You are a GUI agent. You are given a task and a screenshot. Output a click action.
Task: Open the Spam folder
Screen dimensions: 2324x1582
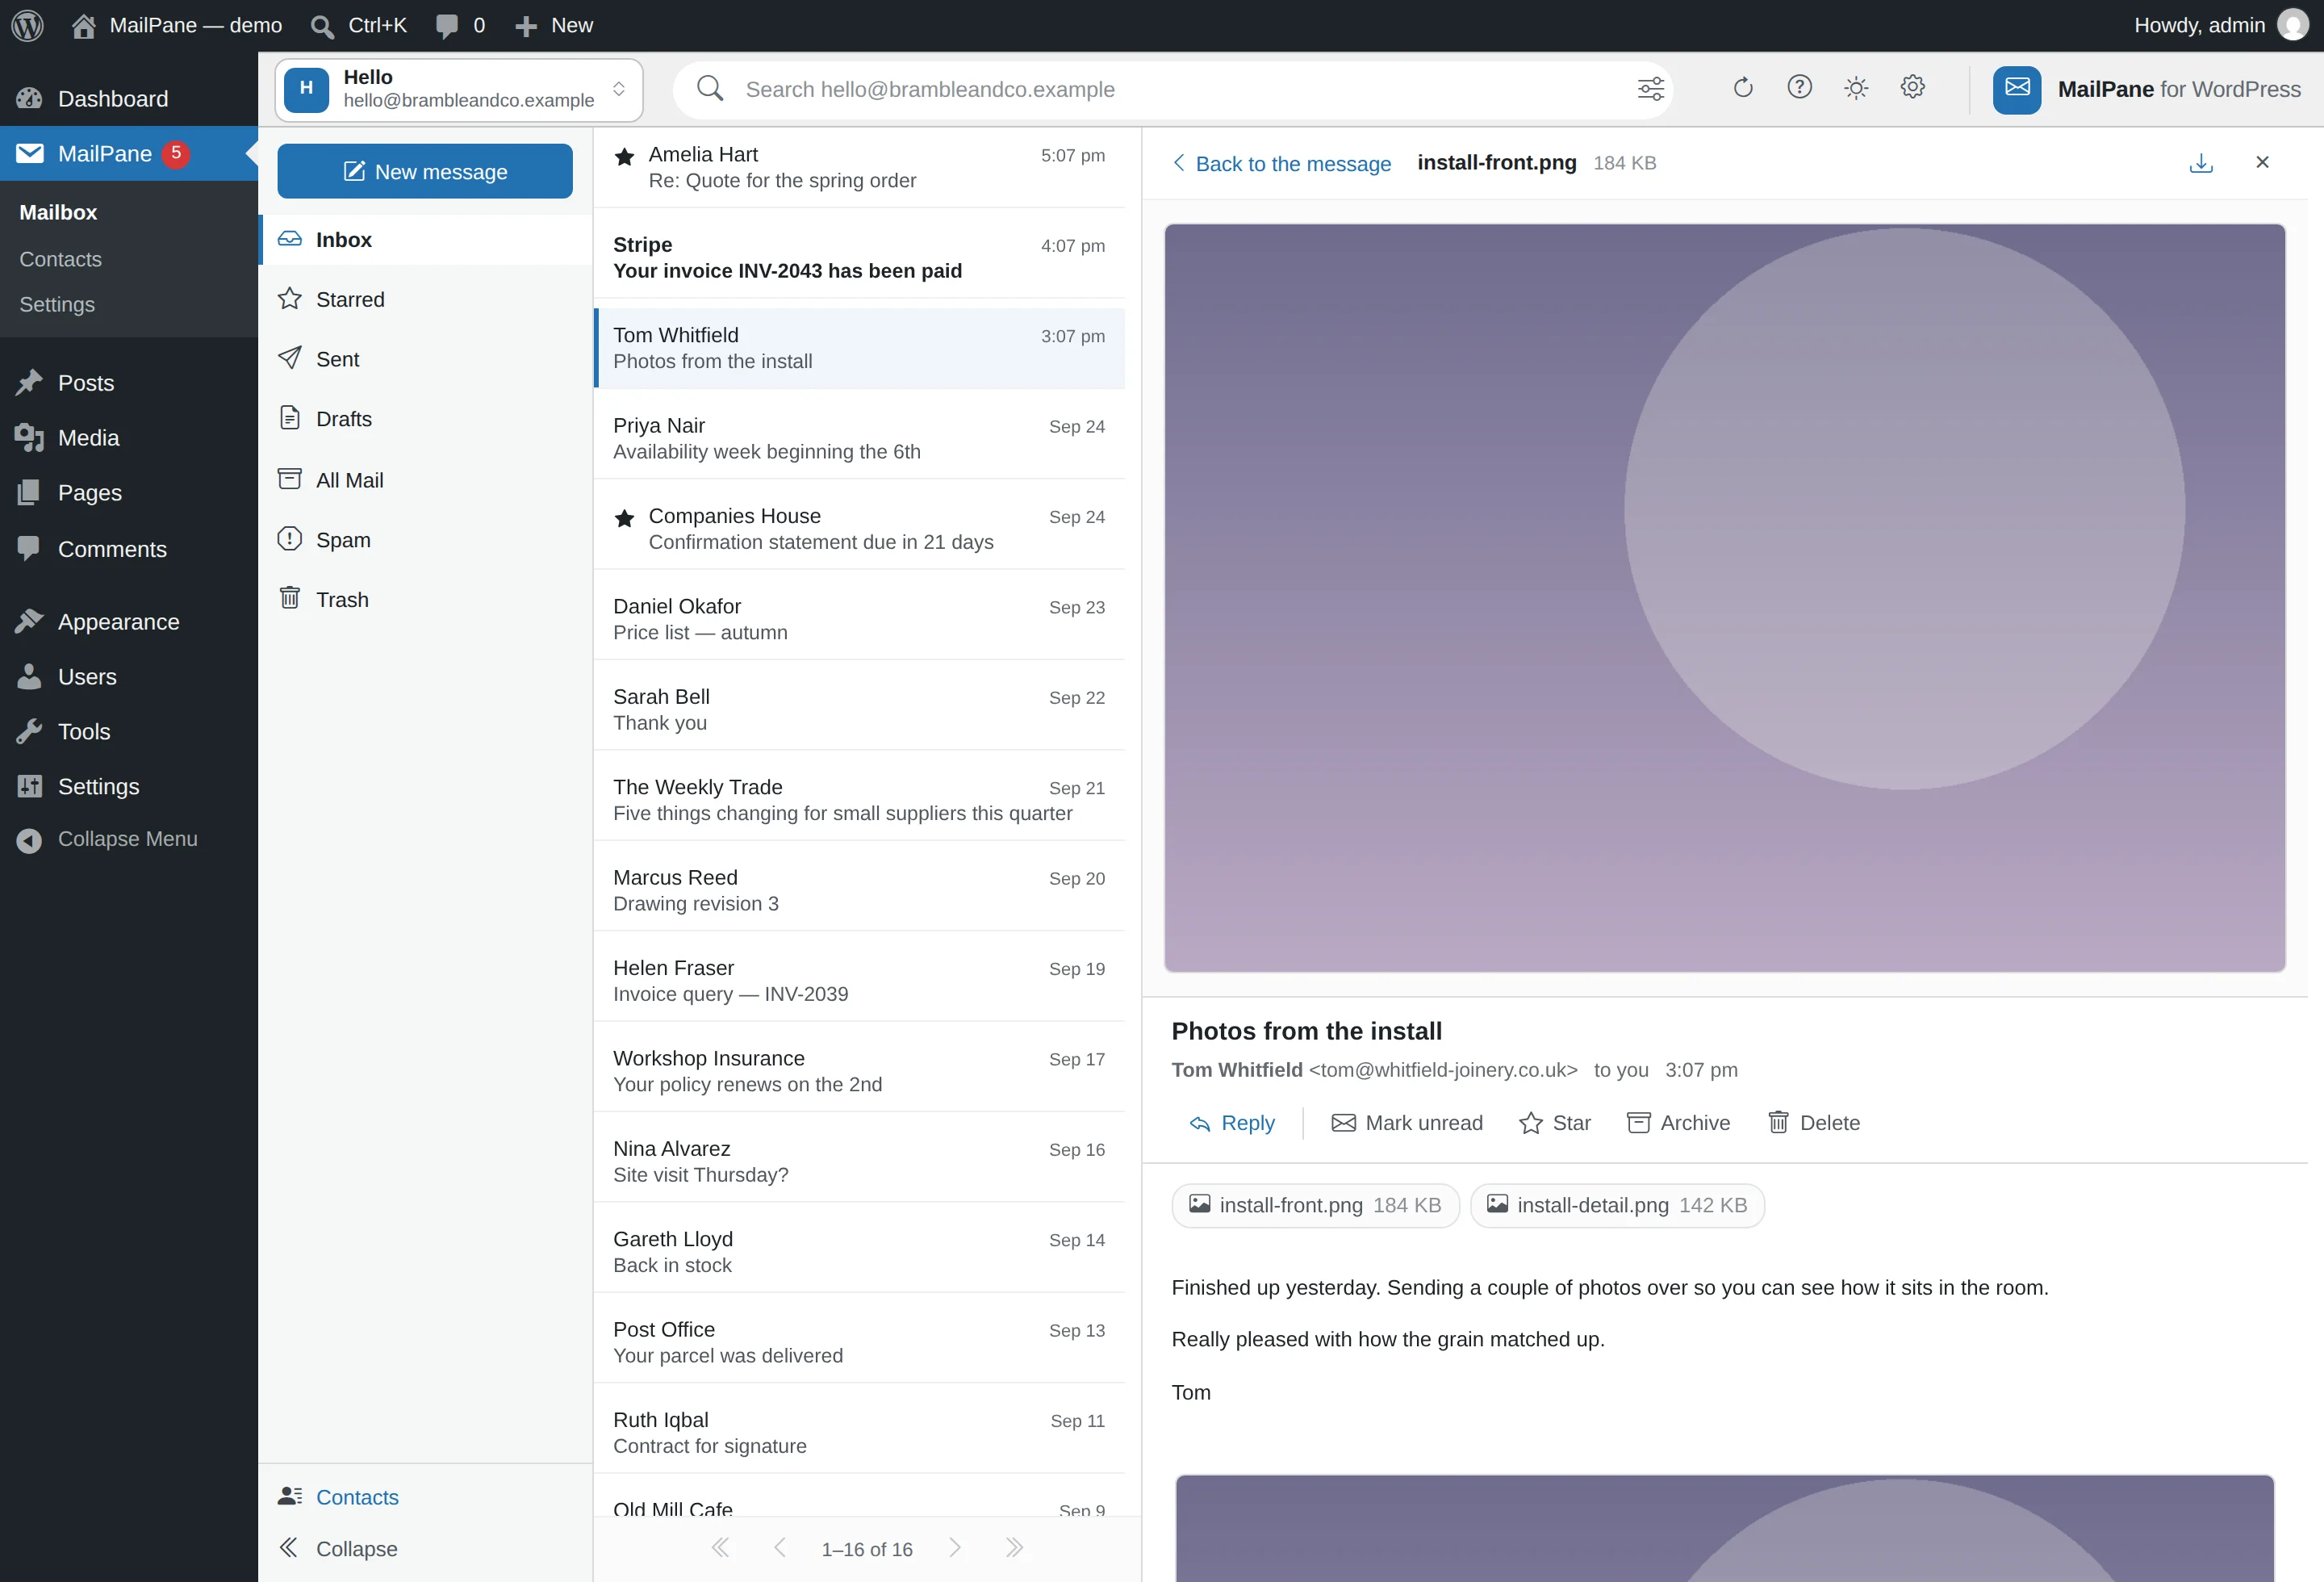point(426,540)
